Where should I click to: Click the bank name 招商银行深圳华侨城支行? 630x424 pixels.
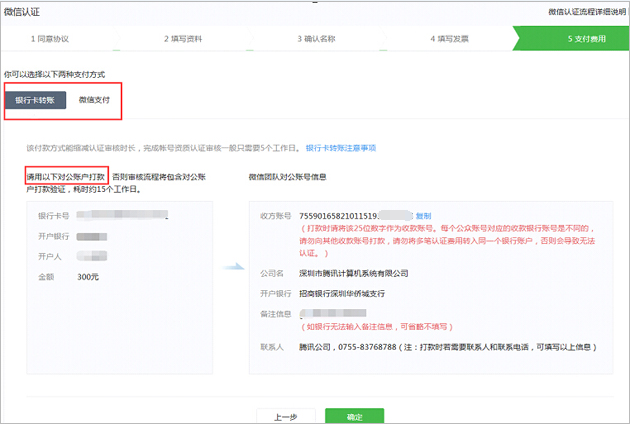342,294
